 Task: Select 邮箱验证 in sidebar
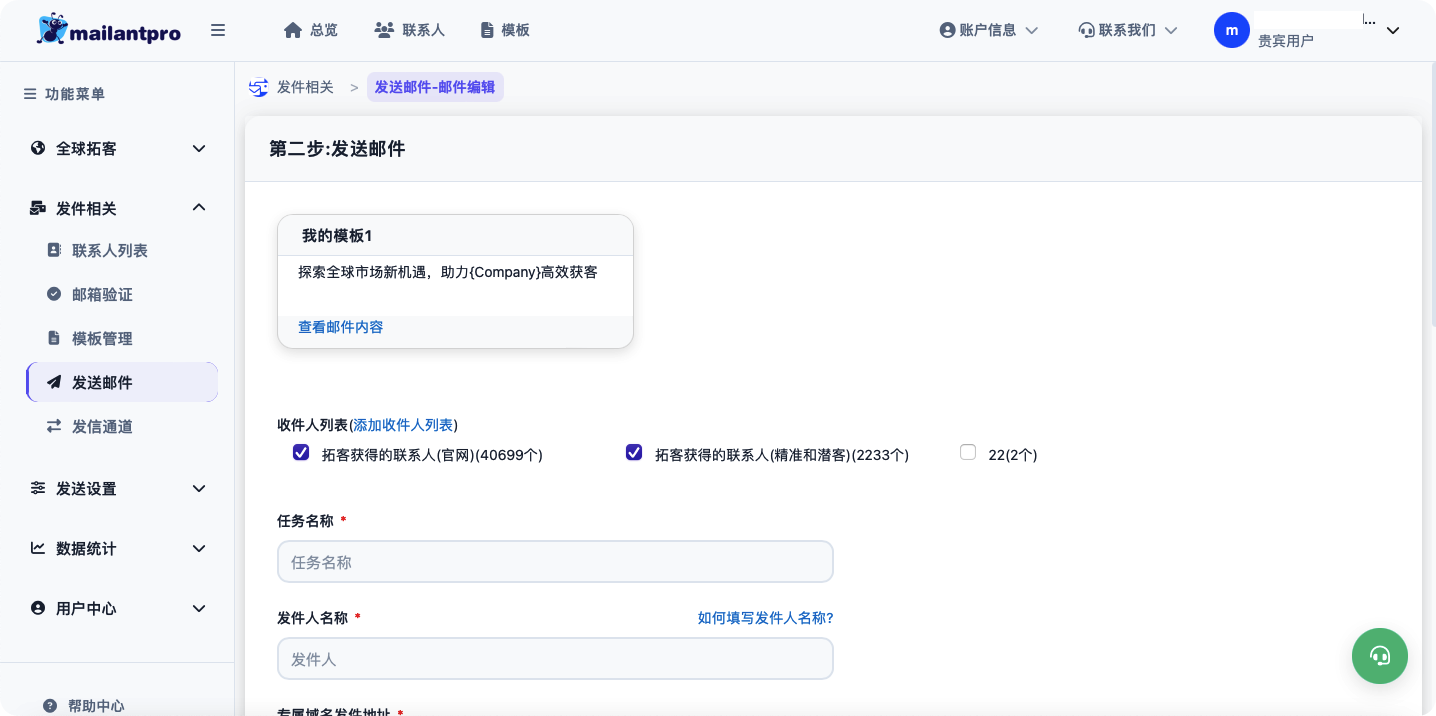[x=102, y=294]
